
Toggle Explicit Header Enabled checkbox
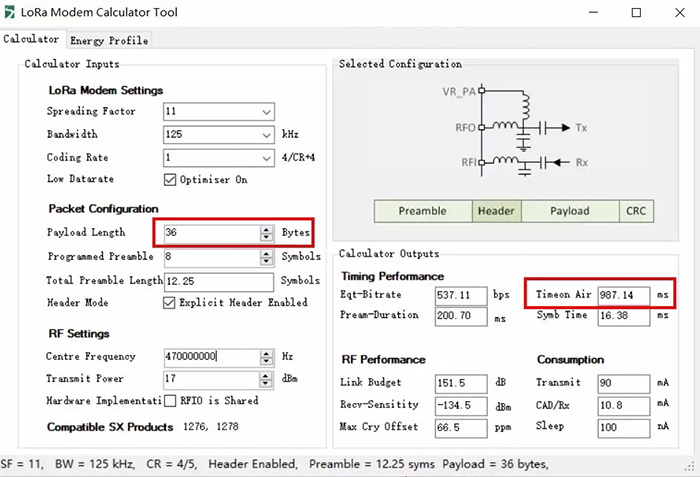(x=169, y=303)
